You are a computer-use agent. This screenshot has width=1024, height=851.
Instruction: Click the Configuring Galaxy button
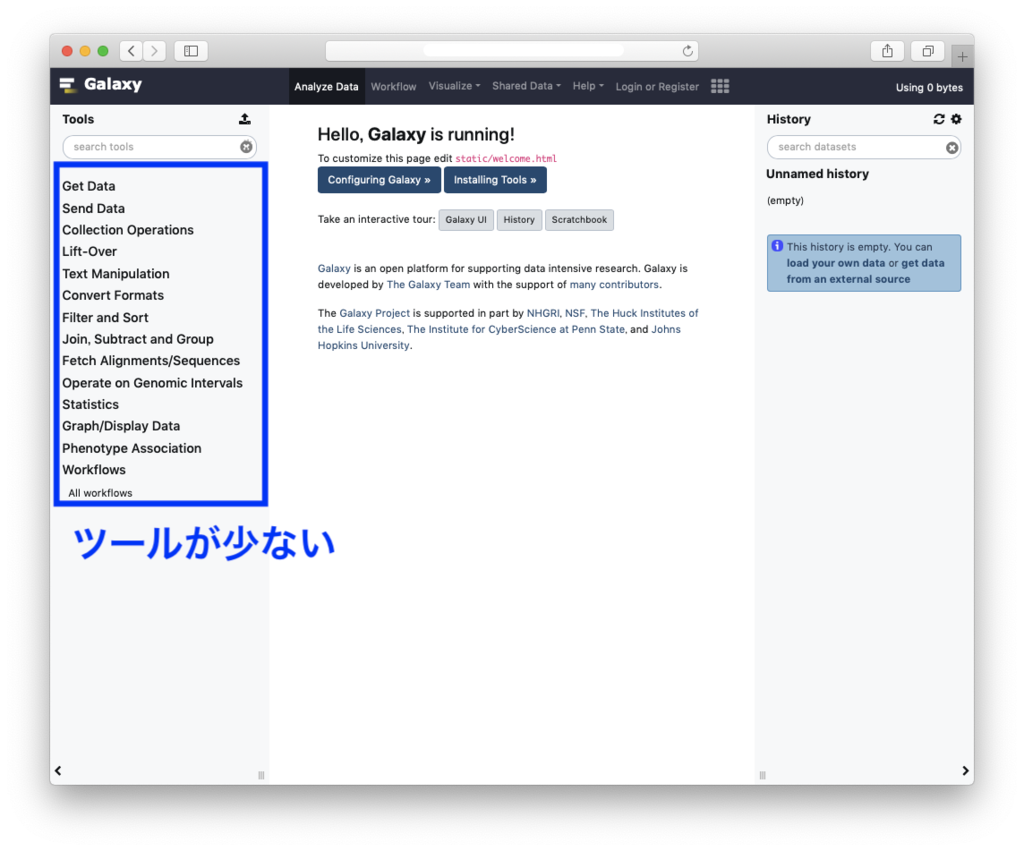(379, 180)
